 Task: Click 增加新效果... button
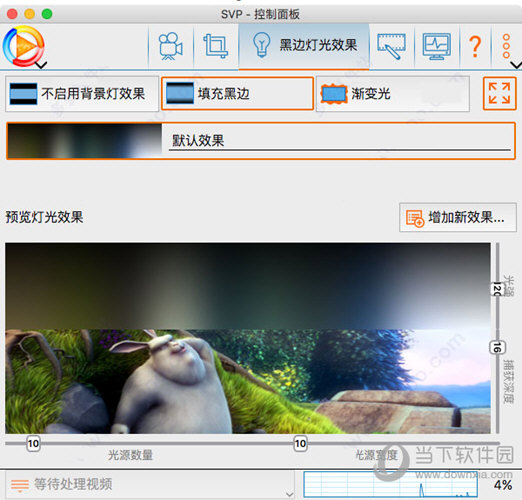point(458,218)
